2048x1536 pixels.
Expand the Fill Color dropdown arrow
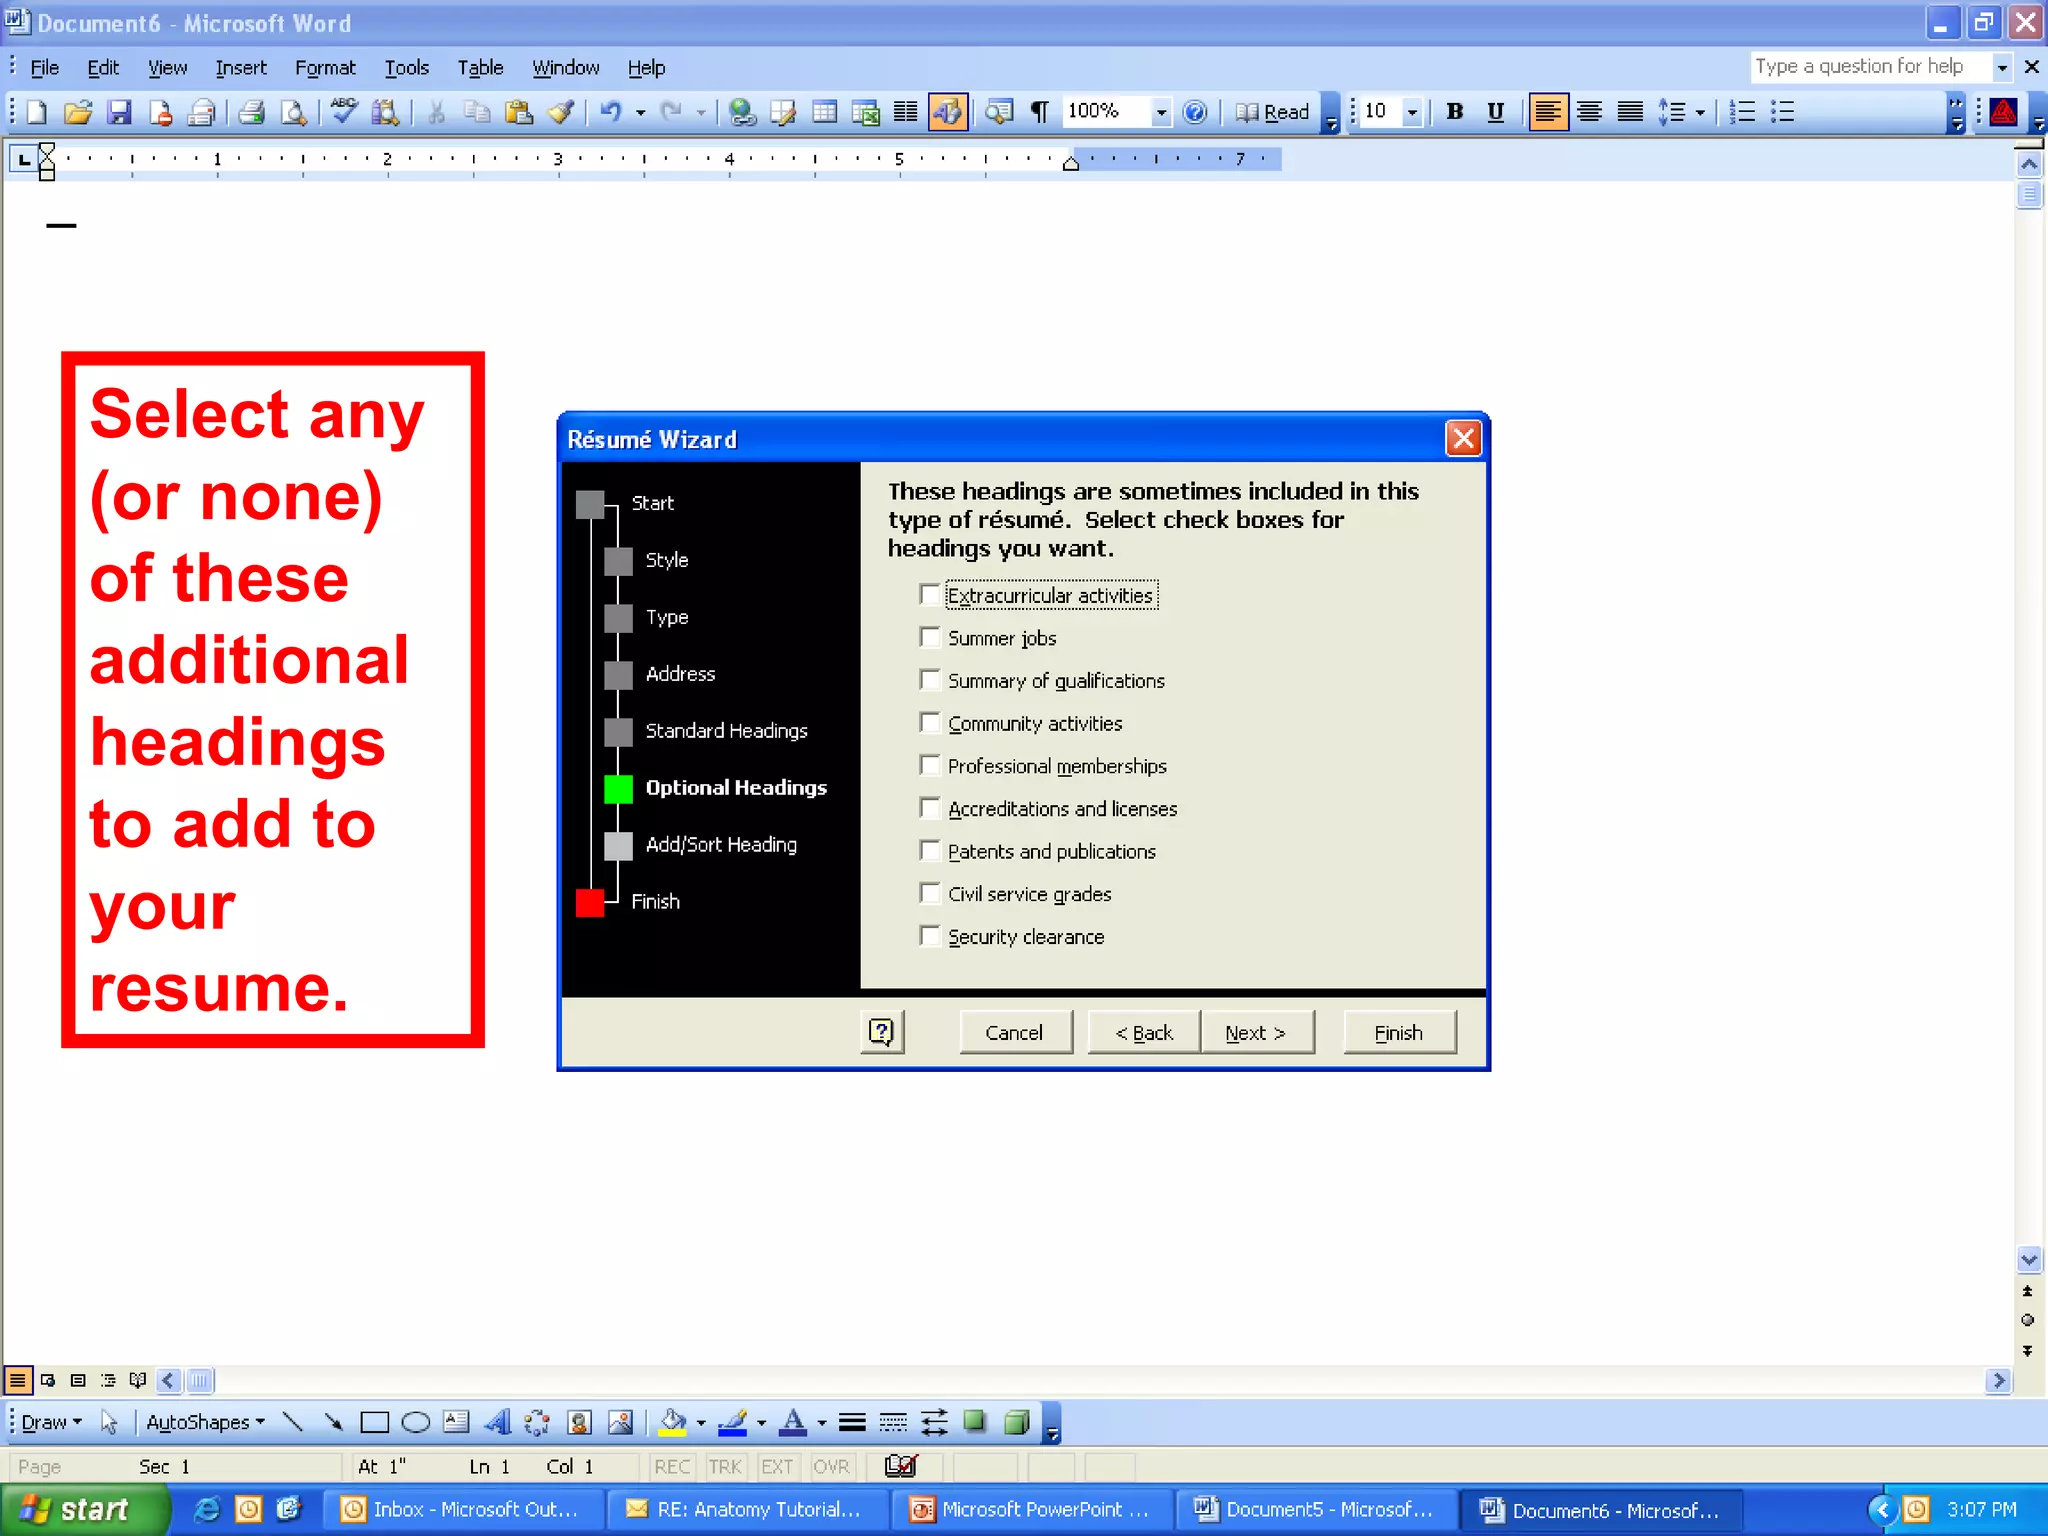point(700,1422)
